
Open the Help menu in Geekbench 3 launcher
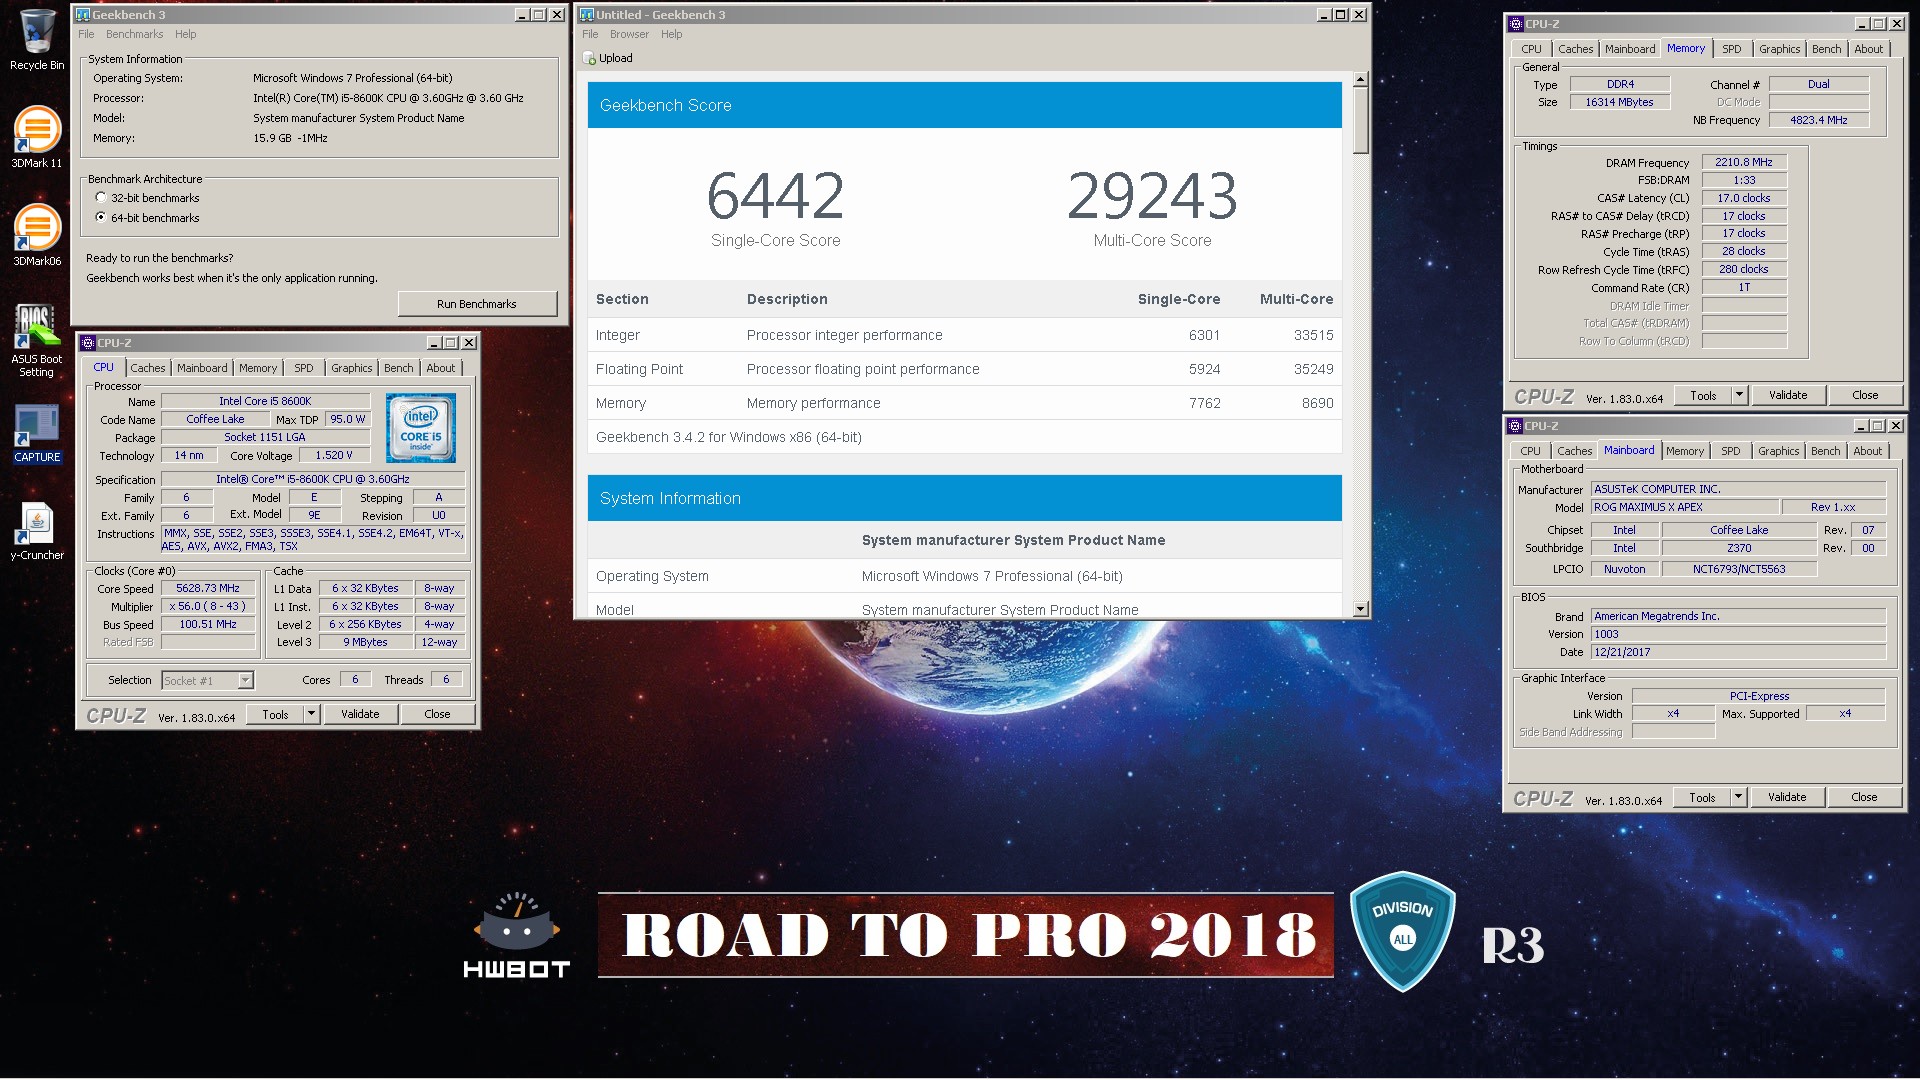(186, 34)
